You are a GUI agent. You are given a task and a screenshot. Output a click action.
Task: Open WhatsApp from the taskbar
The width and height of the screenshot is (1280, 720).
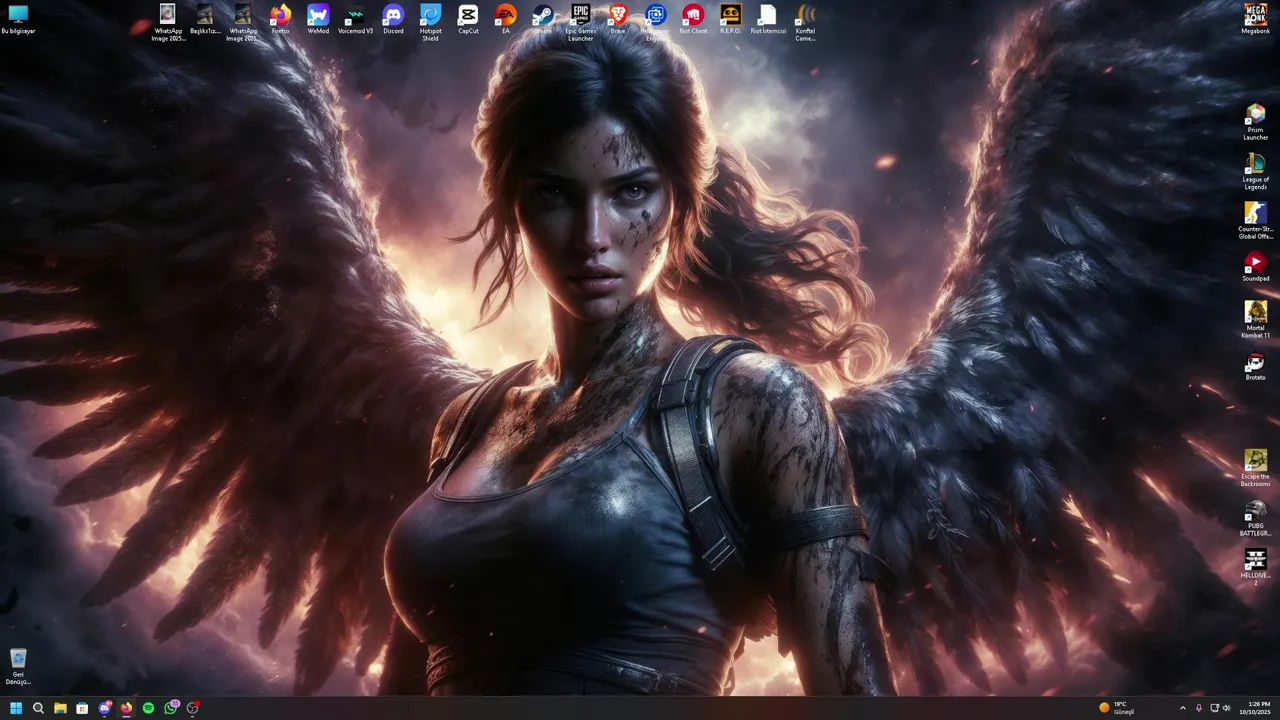[170, 708]
